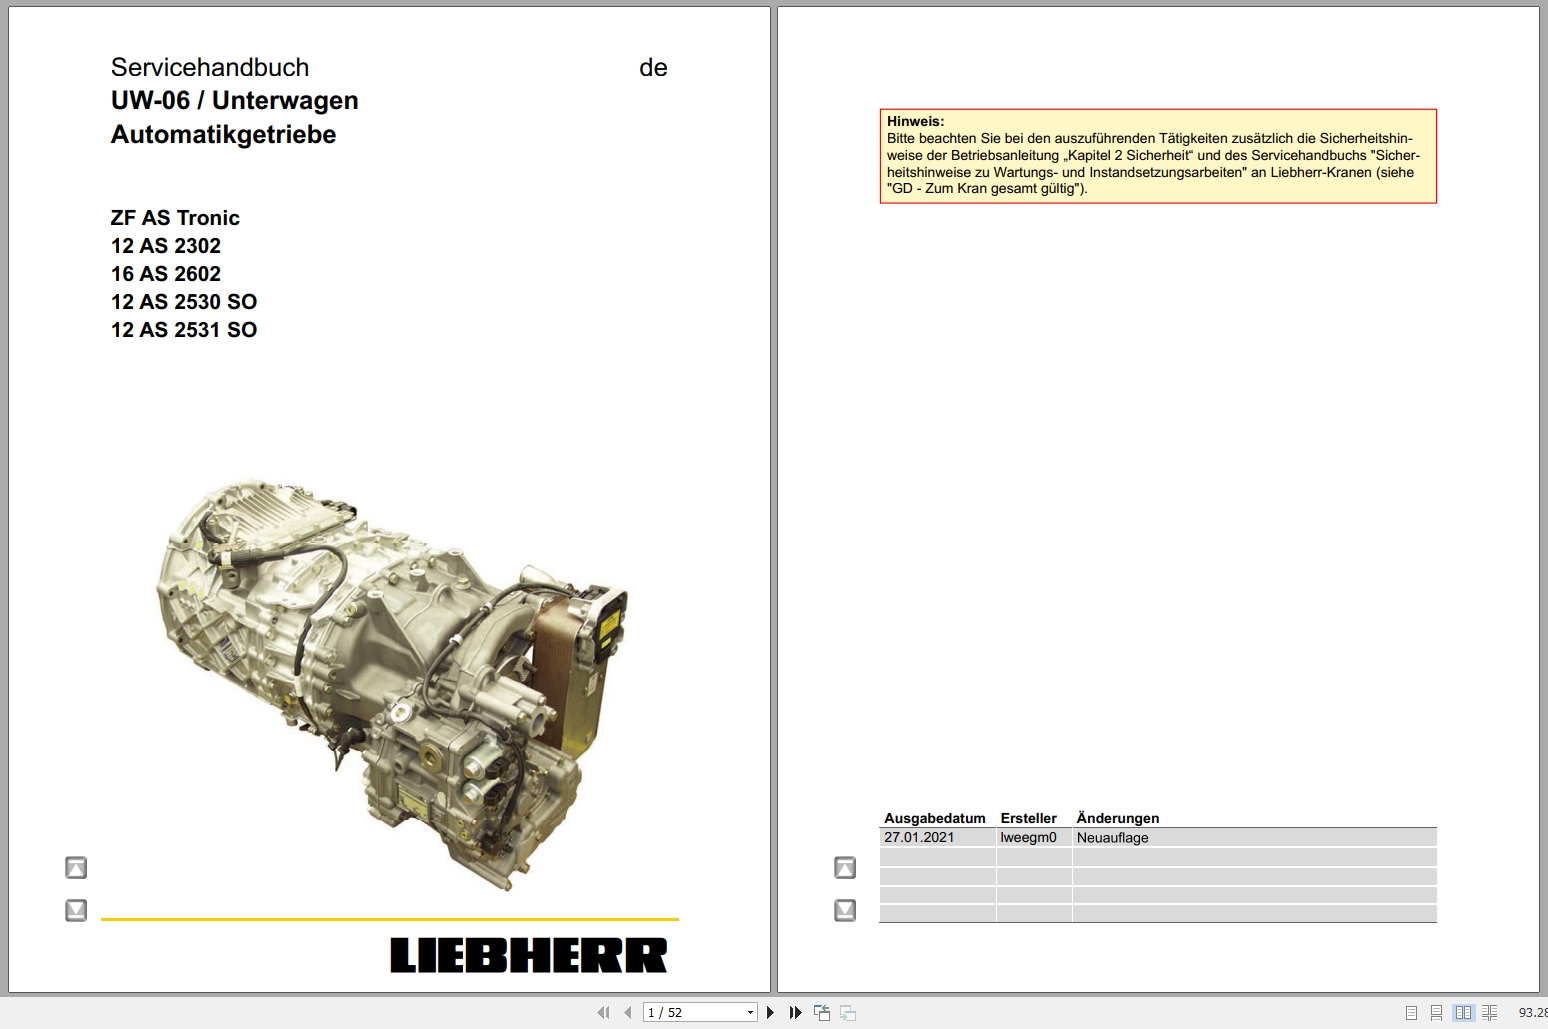Click the 'ZF AS Tronic' line
The height and width of the screenshot is (1029, 1548).
175,218
